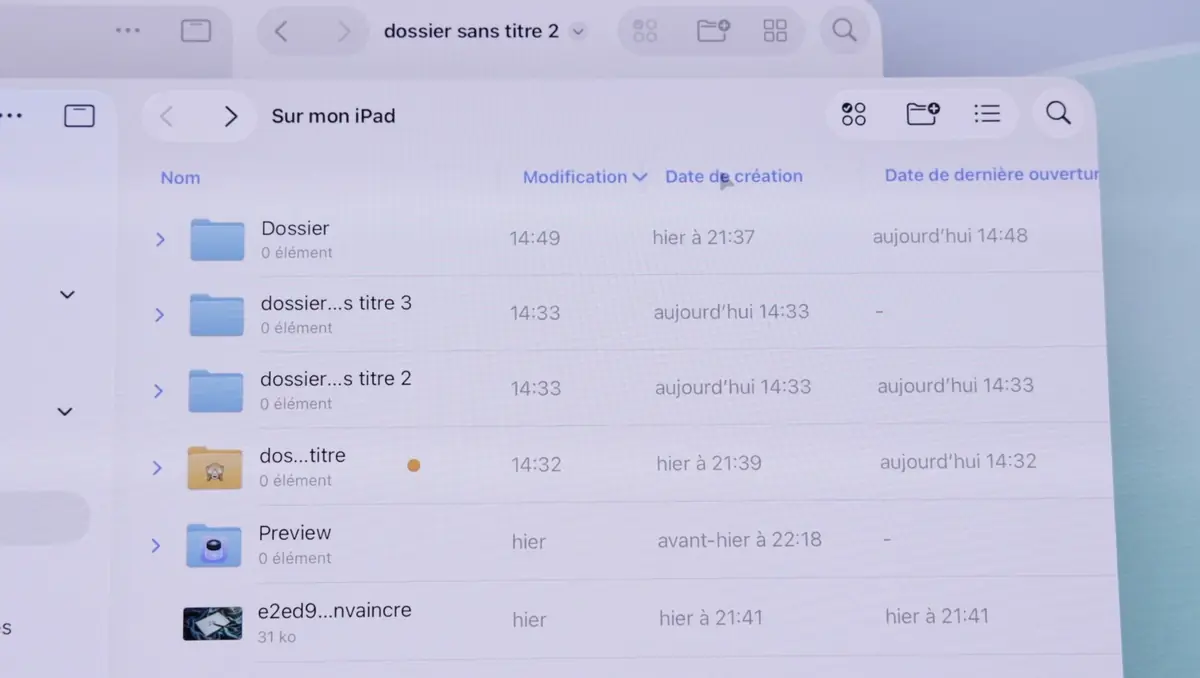Create a new folder with the toolbar icon

922,113
